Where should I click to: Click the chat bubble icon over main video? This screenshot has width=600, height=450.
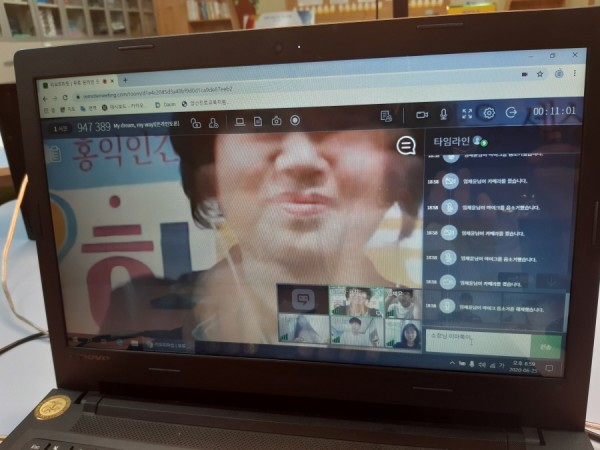coord(406,145)
